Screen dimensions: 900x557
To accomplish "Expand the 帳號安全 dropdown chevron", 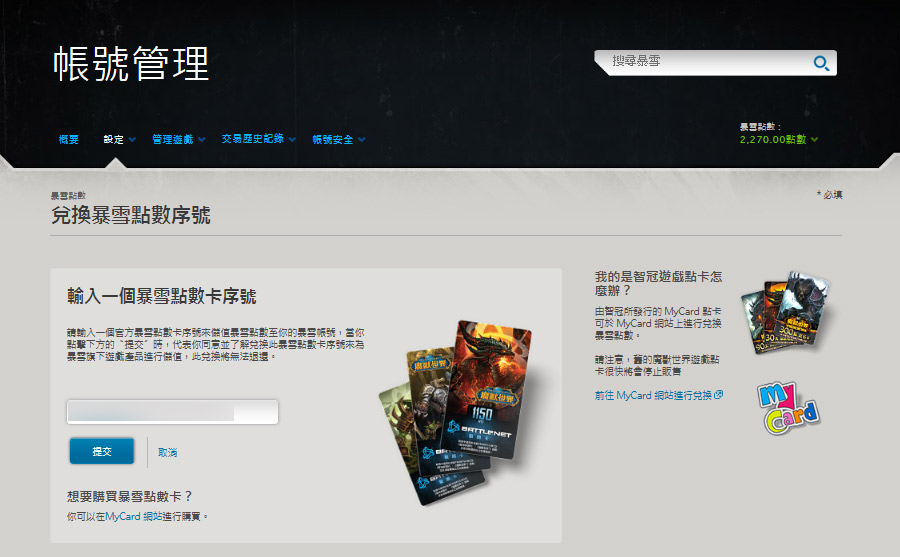I will (362, 140).
